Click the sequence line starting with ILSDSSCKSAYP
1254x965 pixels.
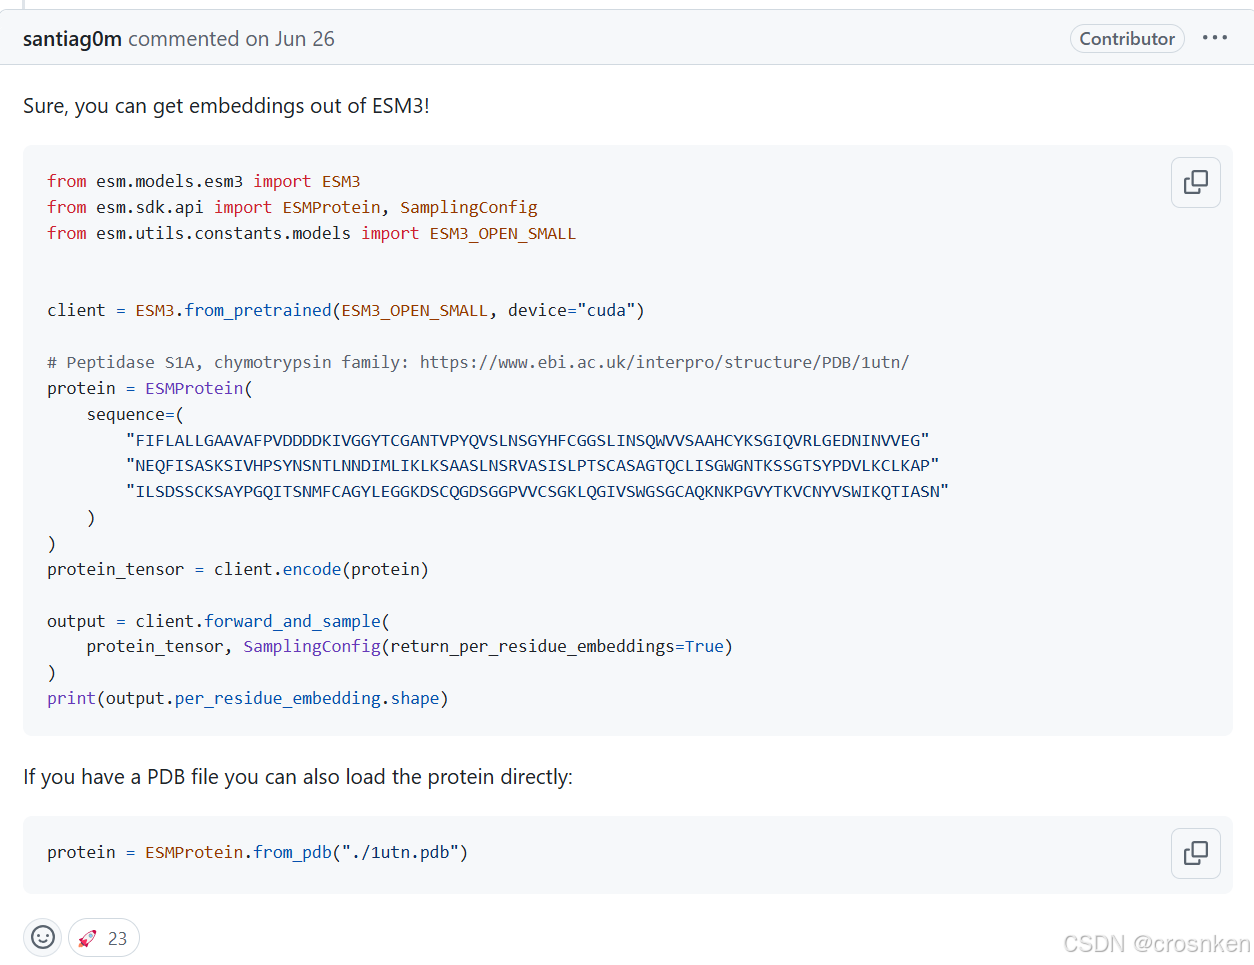(x=537, y=491)
